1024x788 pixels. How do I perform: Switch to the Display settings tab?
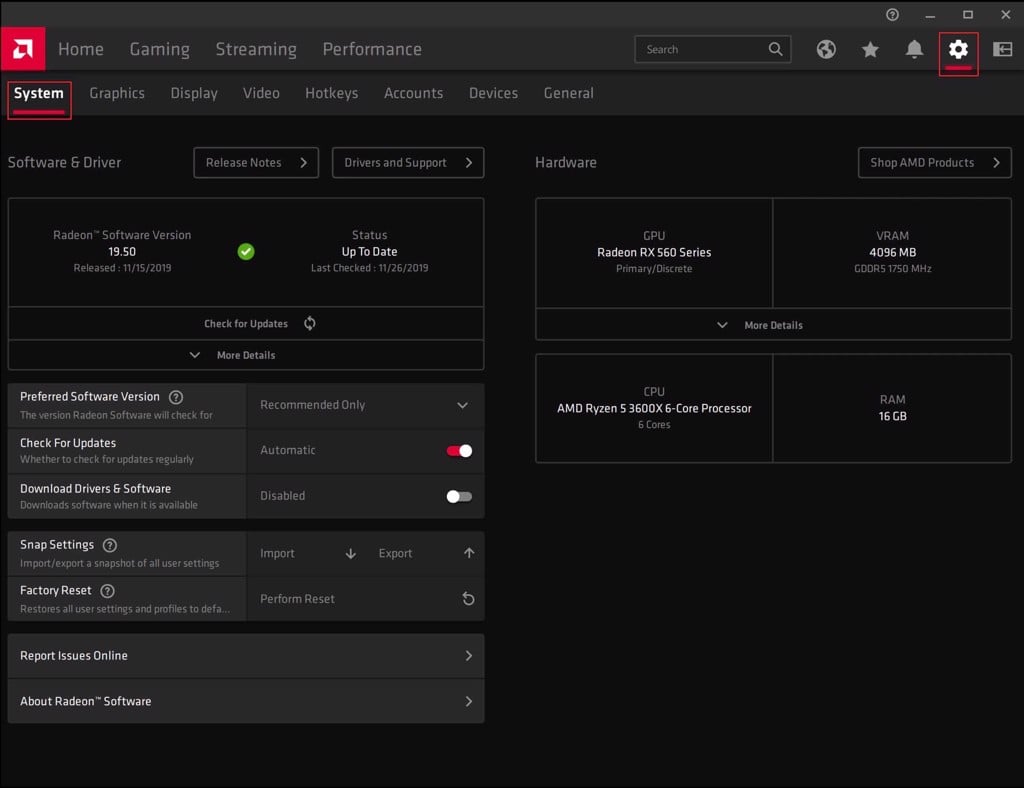[194, 93]
